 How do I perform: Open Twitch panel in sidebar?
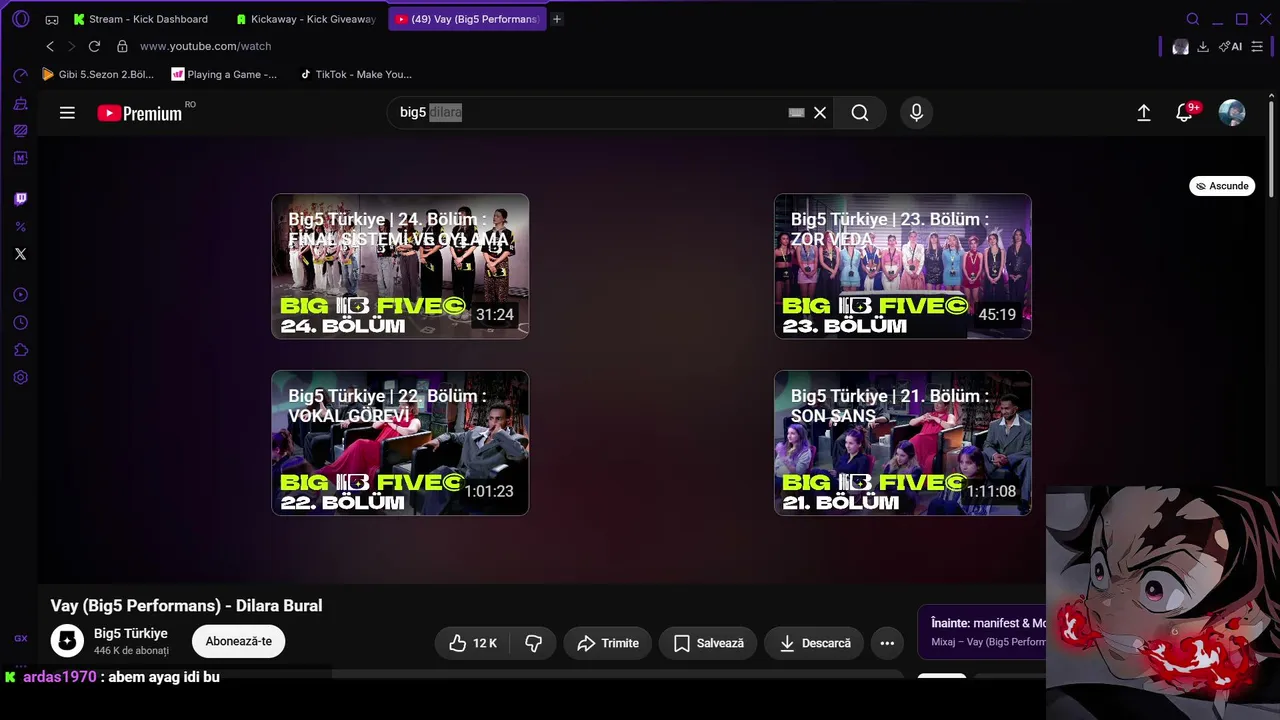click(x=20, y=199)
